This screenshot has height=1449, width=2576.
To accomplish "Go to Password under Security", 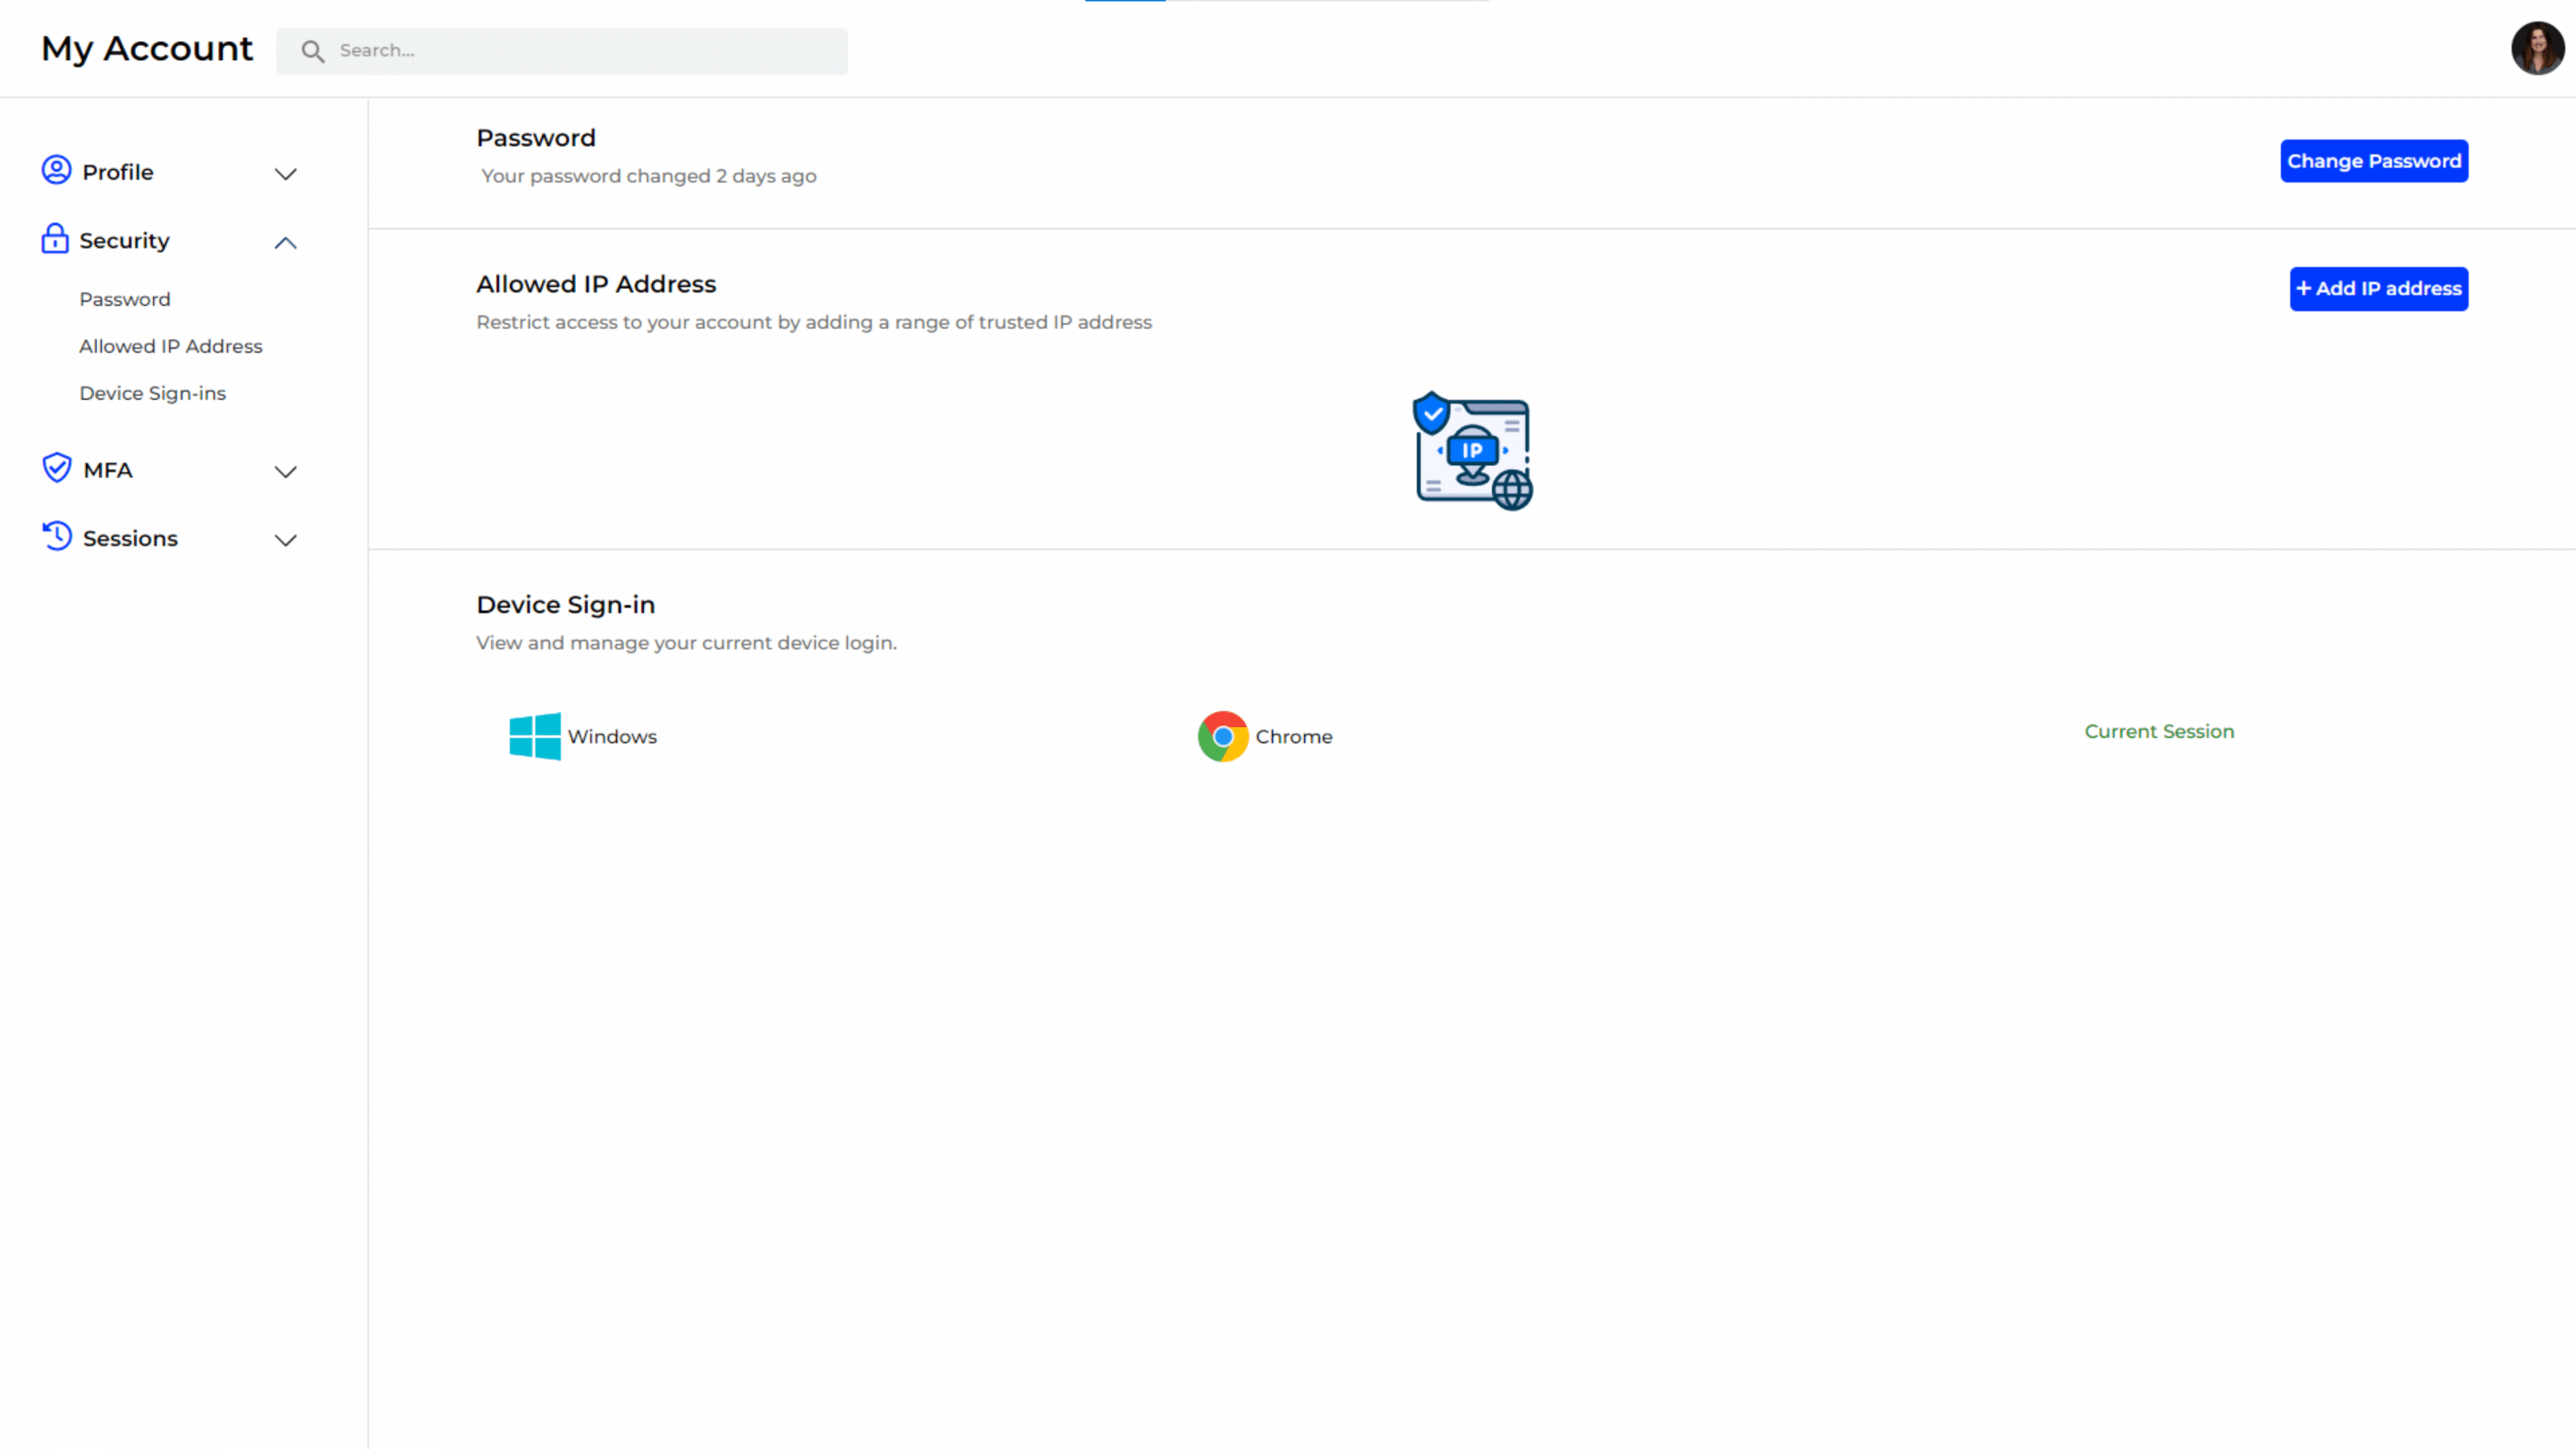I will pos(125,299).
